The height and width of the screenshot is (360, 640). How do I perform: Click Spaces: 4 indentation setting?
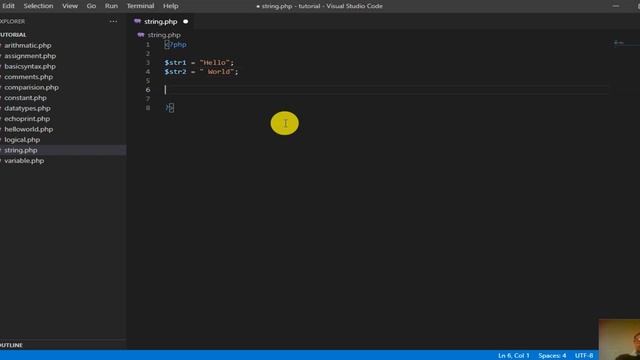(552, 356)
